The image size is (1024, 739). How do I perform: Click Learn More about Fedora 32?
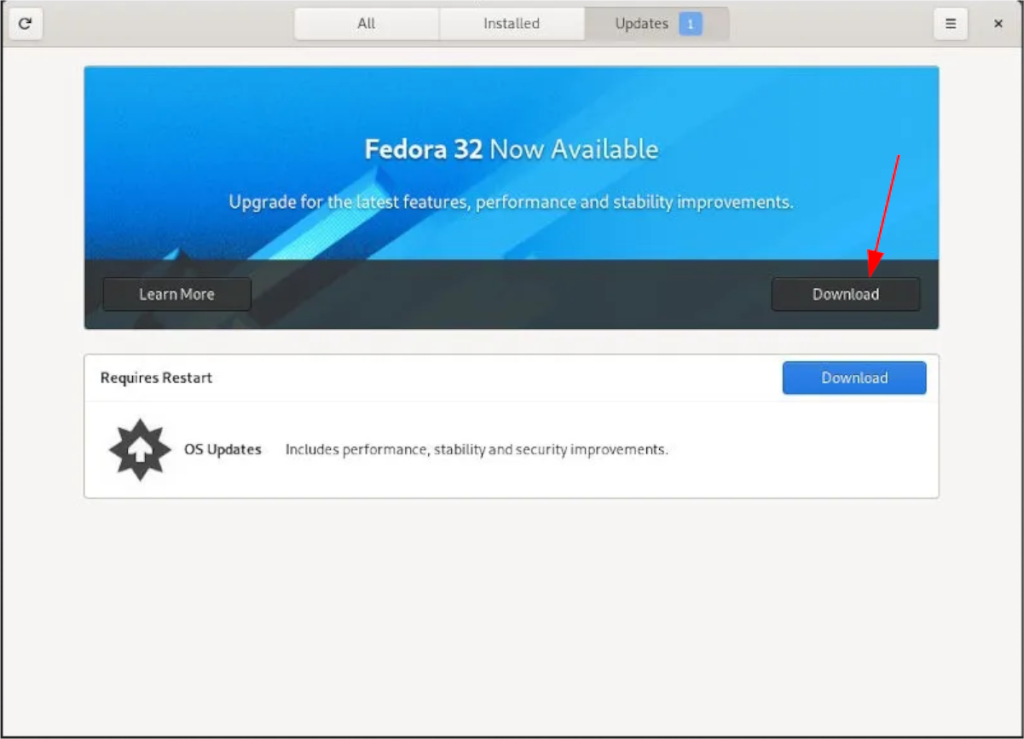[x=176, y=294]
